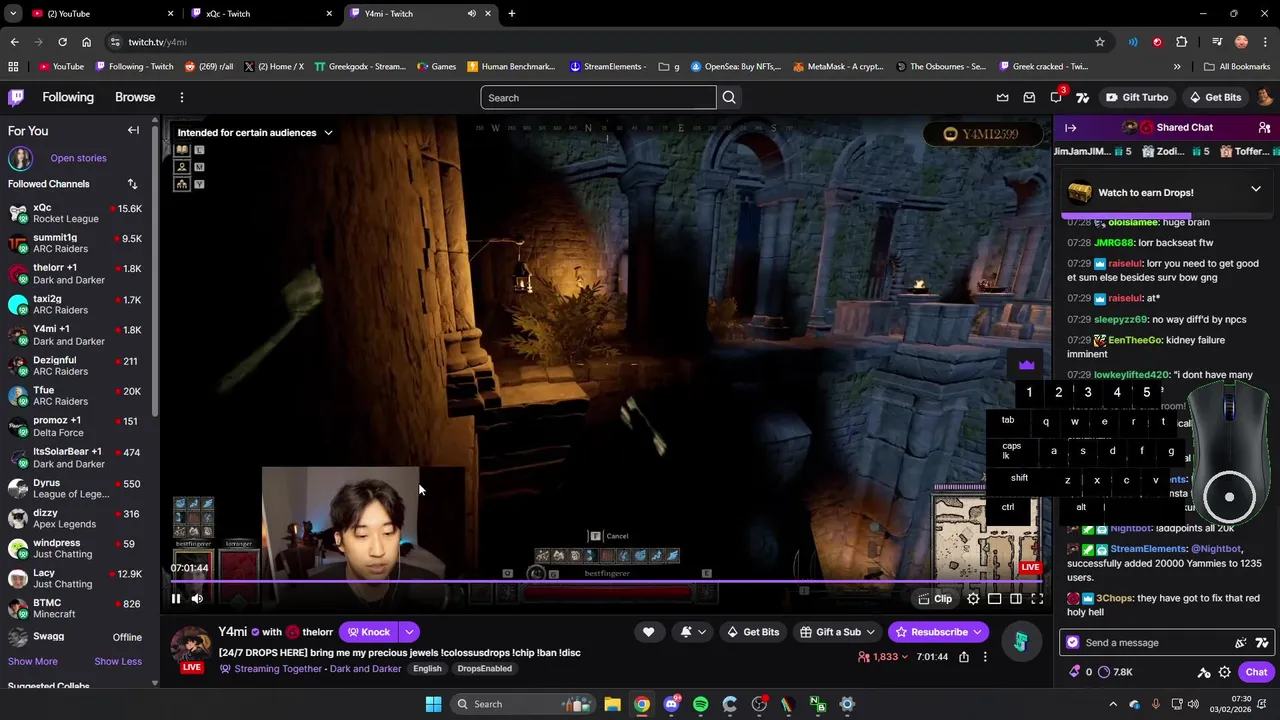Pause the stream playback
1280x720 pixels.
pyautogui.click(x=176, y=599)
